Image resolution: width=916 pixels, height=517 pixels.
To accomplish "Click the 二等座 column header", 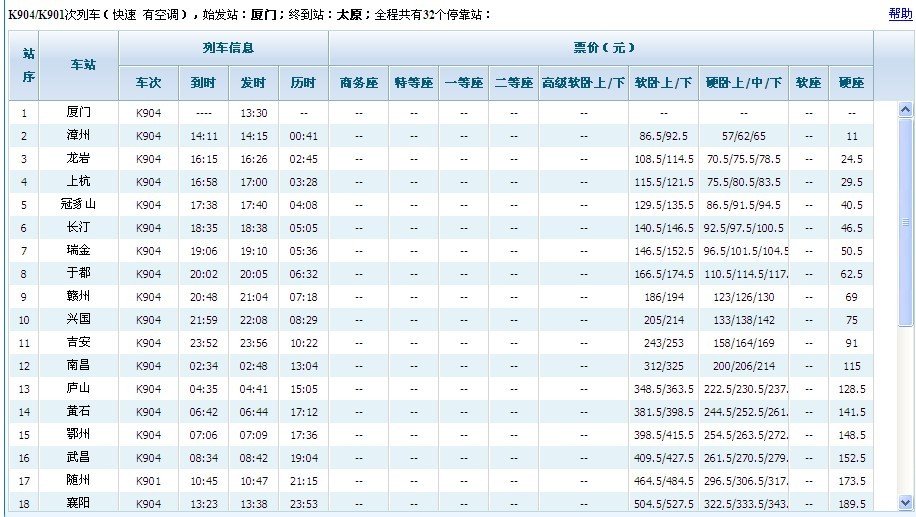I will (513, 83).
